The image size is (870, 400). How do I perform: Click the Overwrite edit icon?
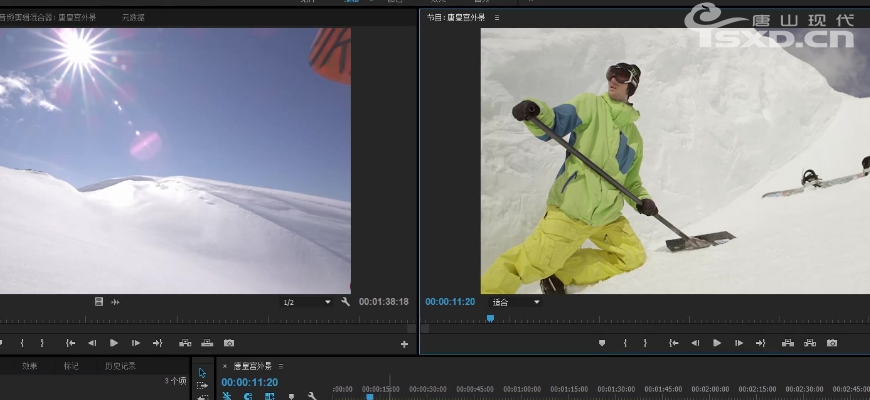pyautogui.click(x=207, y=343)
